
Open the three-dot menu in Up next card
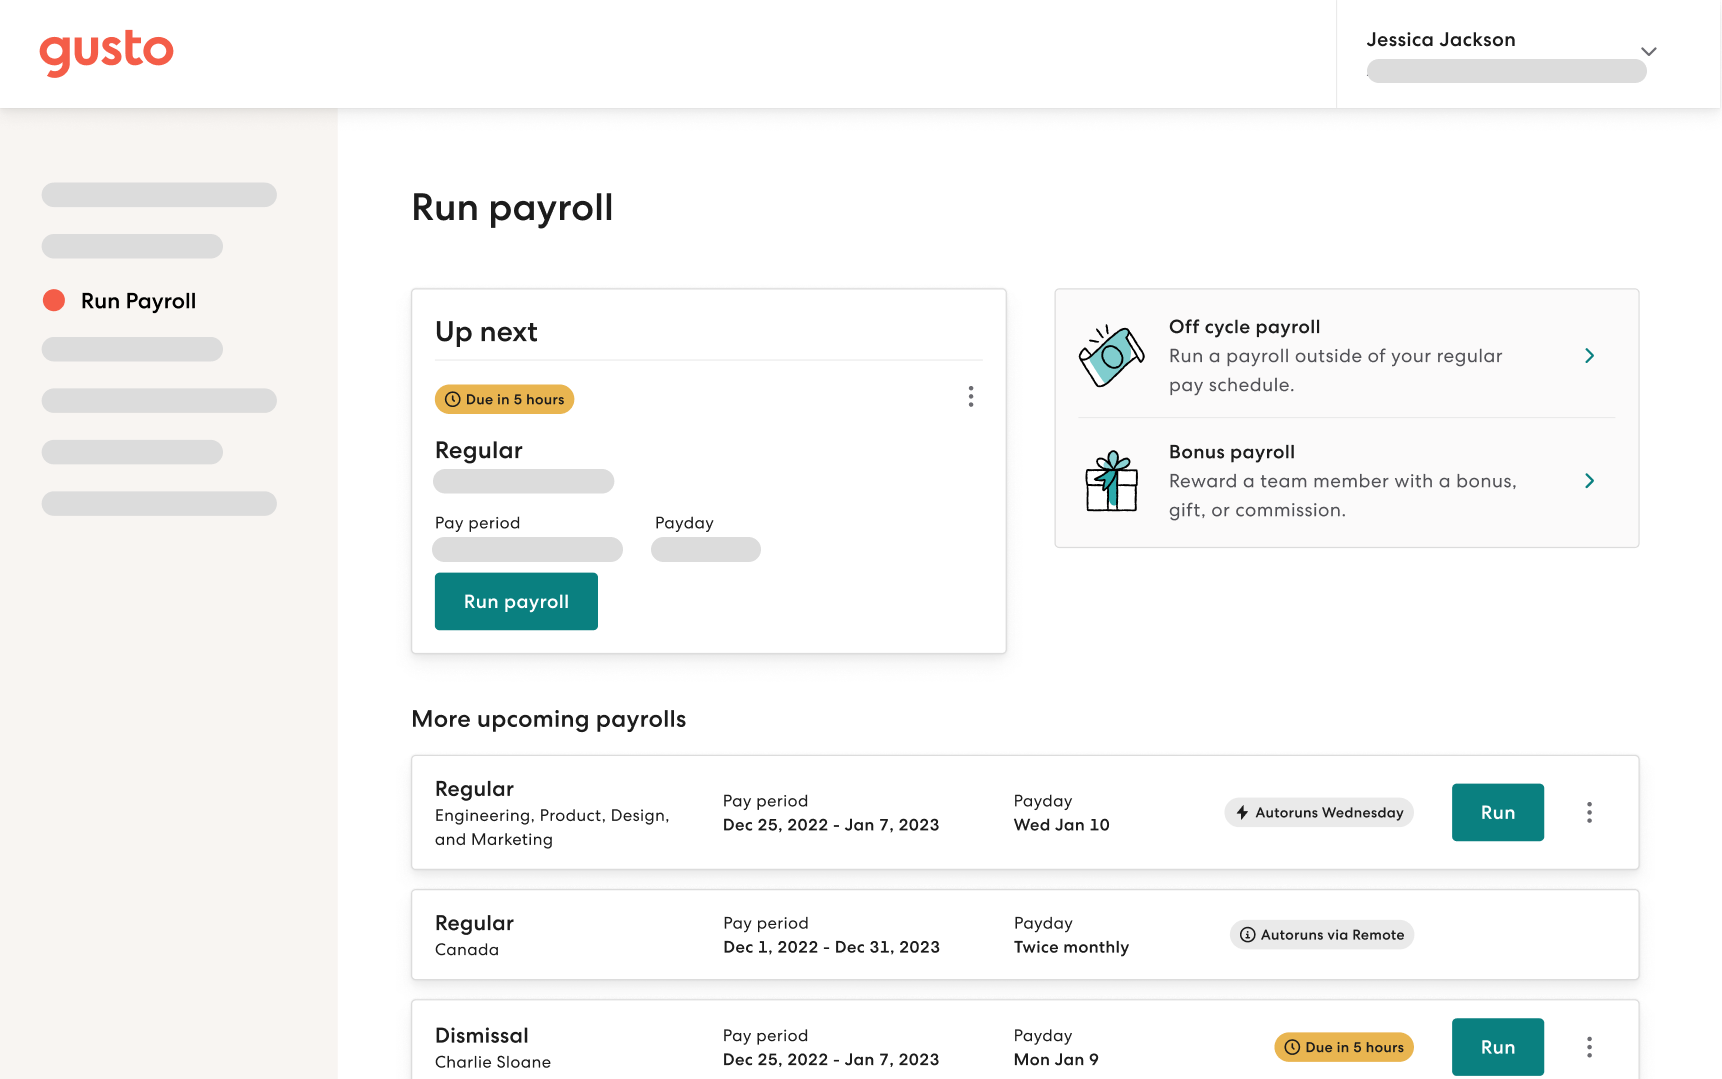click(970, 397)
